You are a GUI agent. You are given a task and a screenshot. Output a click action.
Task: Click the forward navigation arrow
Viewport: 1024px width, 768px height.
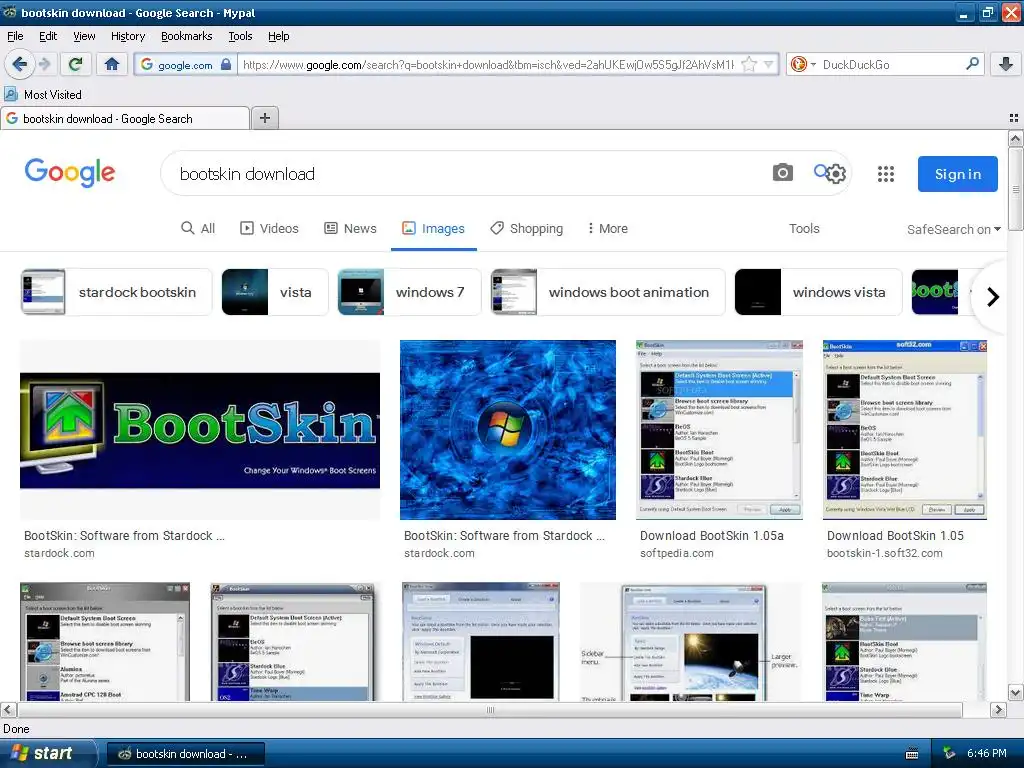point(44,64)
